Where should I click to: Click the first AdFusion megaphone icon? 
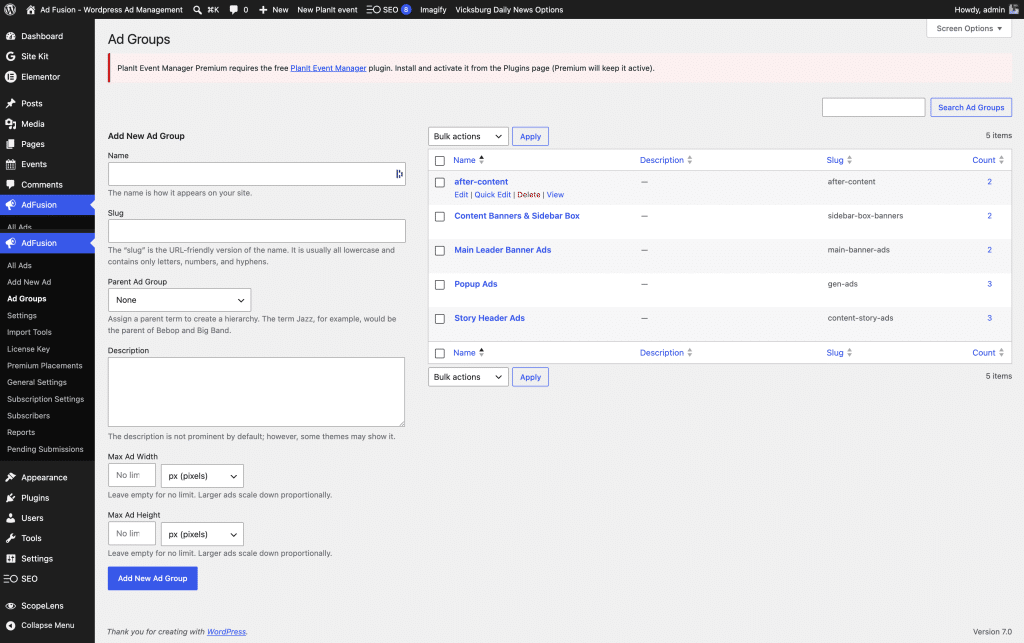pos(10,205)
